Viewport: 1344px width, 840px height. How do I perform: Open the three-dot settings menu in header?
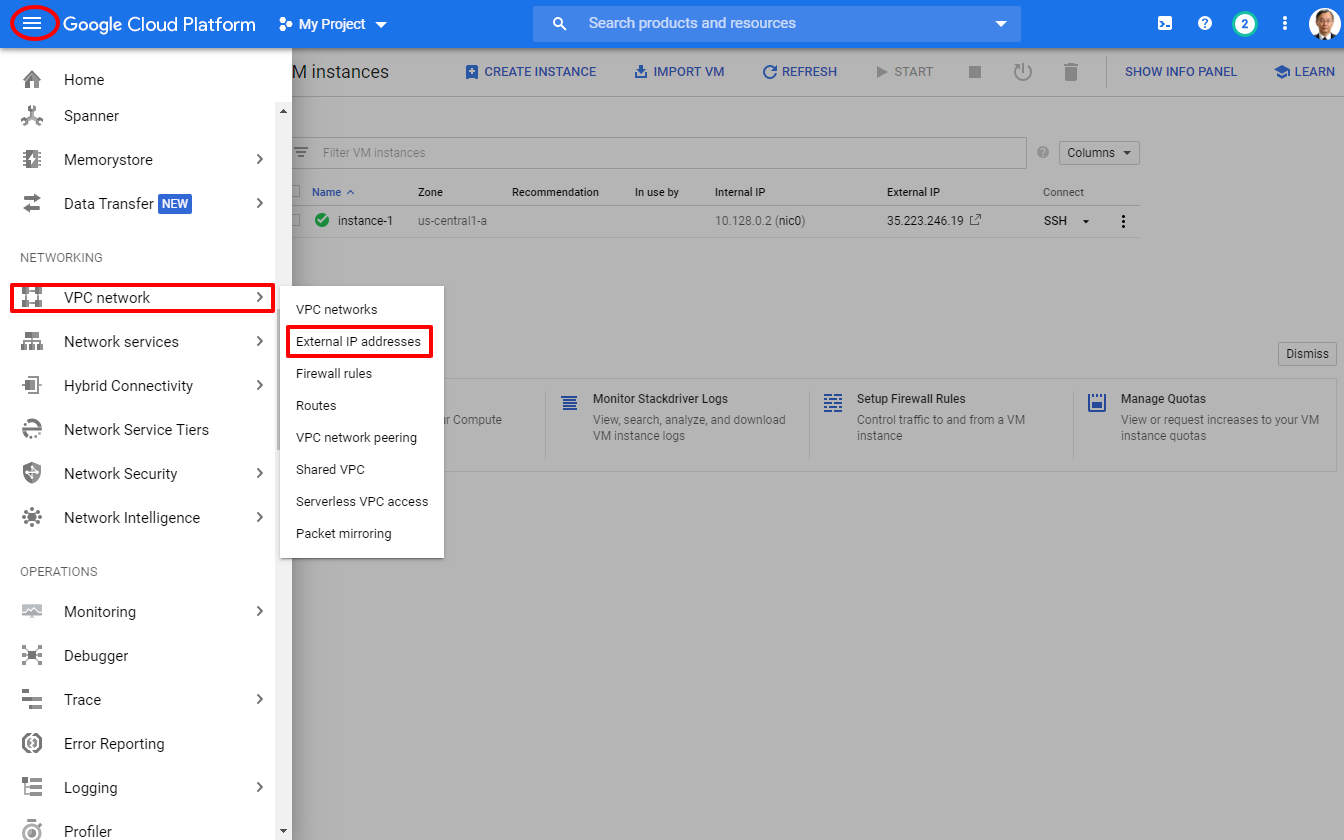point(1285,23)
